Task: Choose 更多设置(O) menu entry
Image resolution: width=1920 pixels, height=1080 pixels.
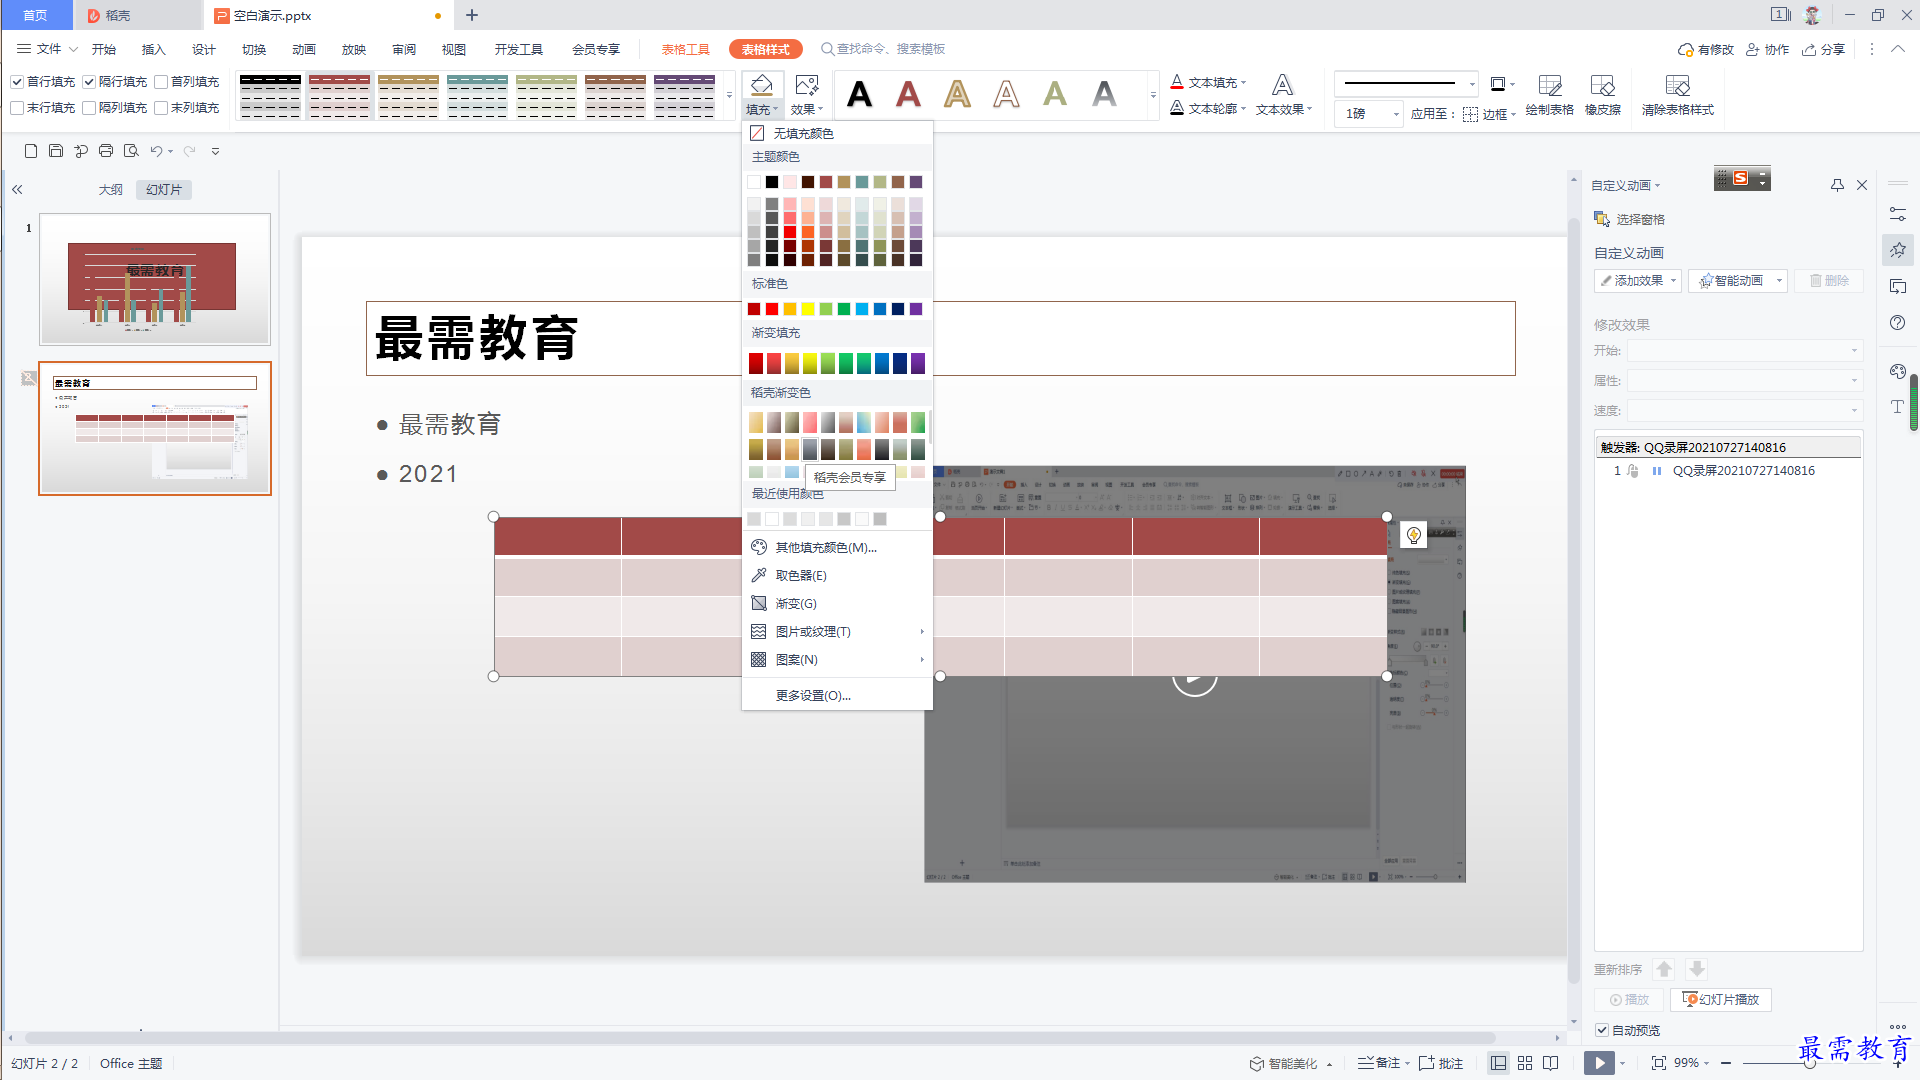Action: [837, 696]
